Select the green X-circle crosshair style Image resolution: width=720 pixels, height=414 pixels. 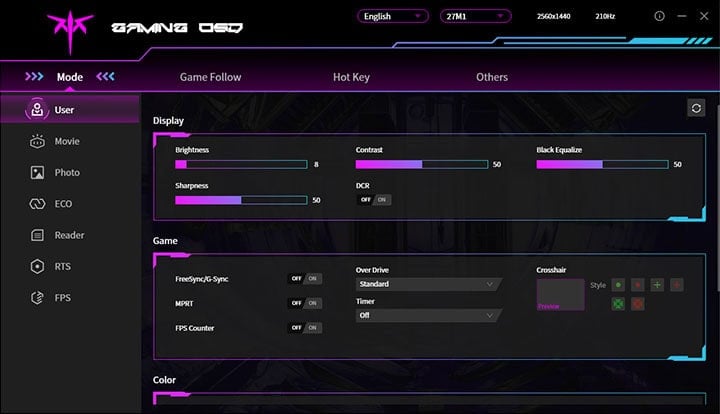[618, 303]
